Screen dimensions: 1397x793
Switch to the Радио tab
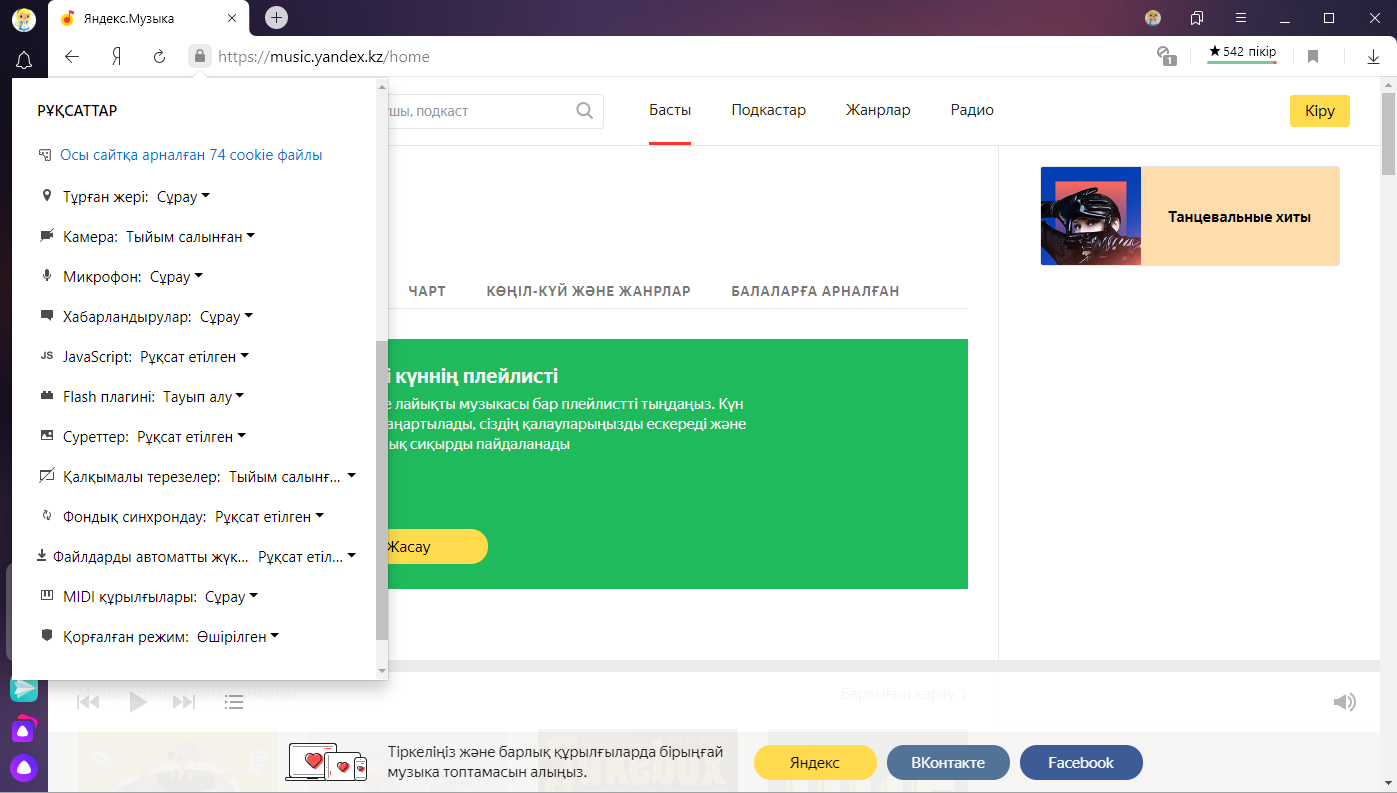972,110
